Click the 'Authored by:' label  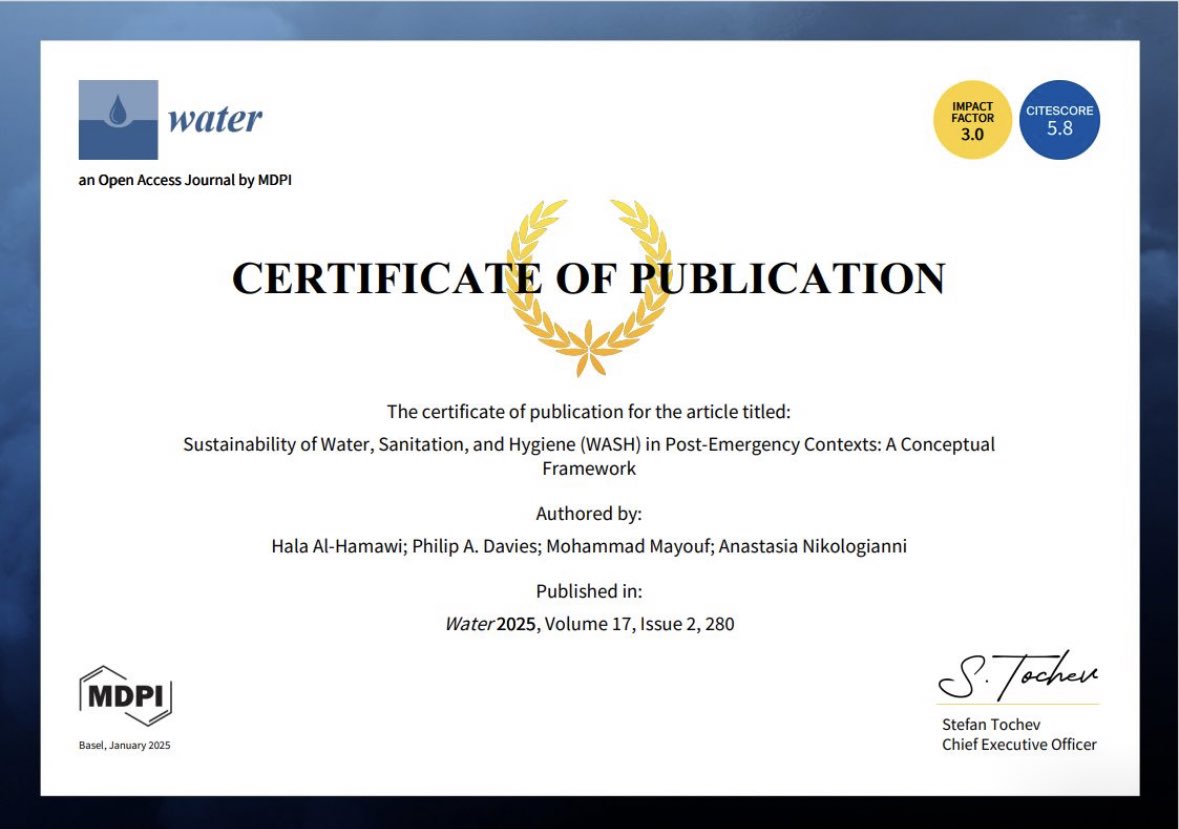click(x=589, y=513)
